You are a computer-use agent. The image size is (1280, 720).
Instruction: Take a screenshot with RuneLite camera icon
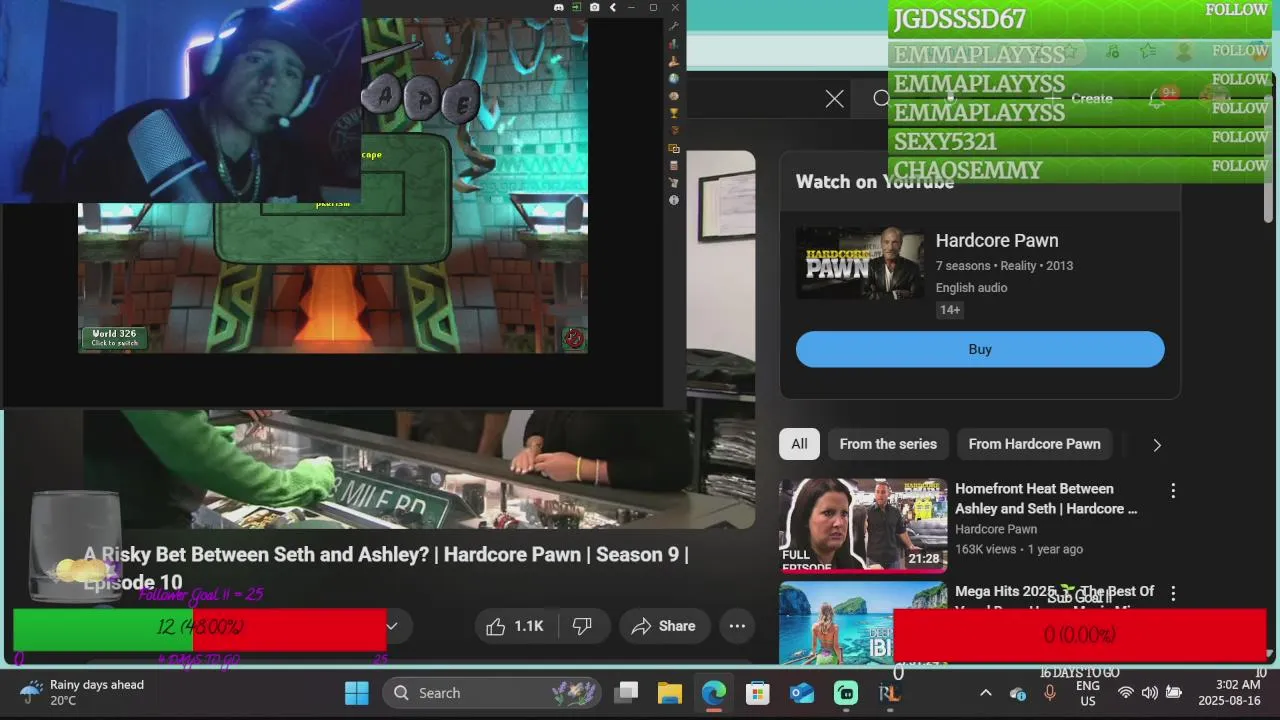pos(595,7)
